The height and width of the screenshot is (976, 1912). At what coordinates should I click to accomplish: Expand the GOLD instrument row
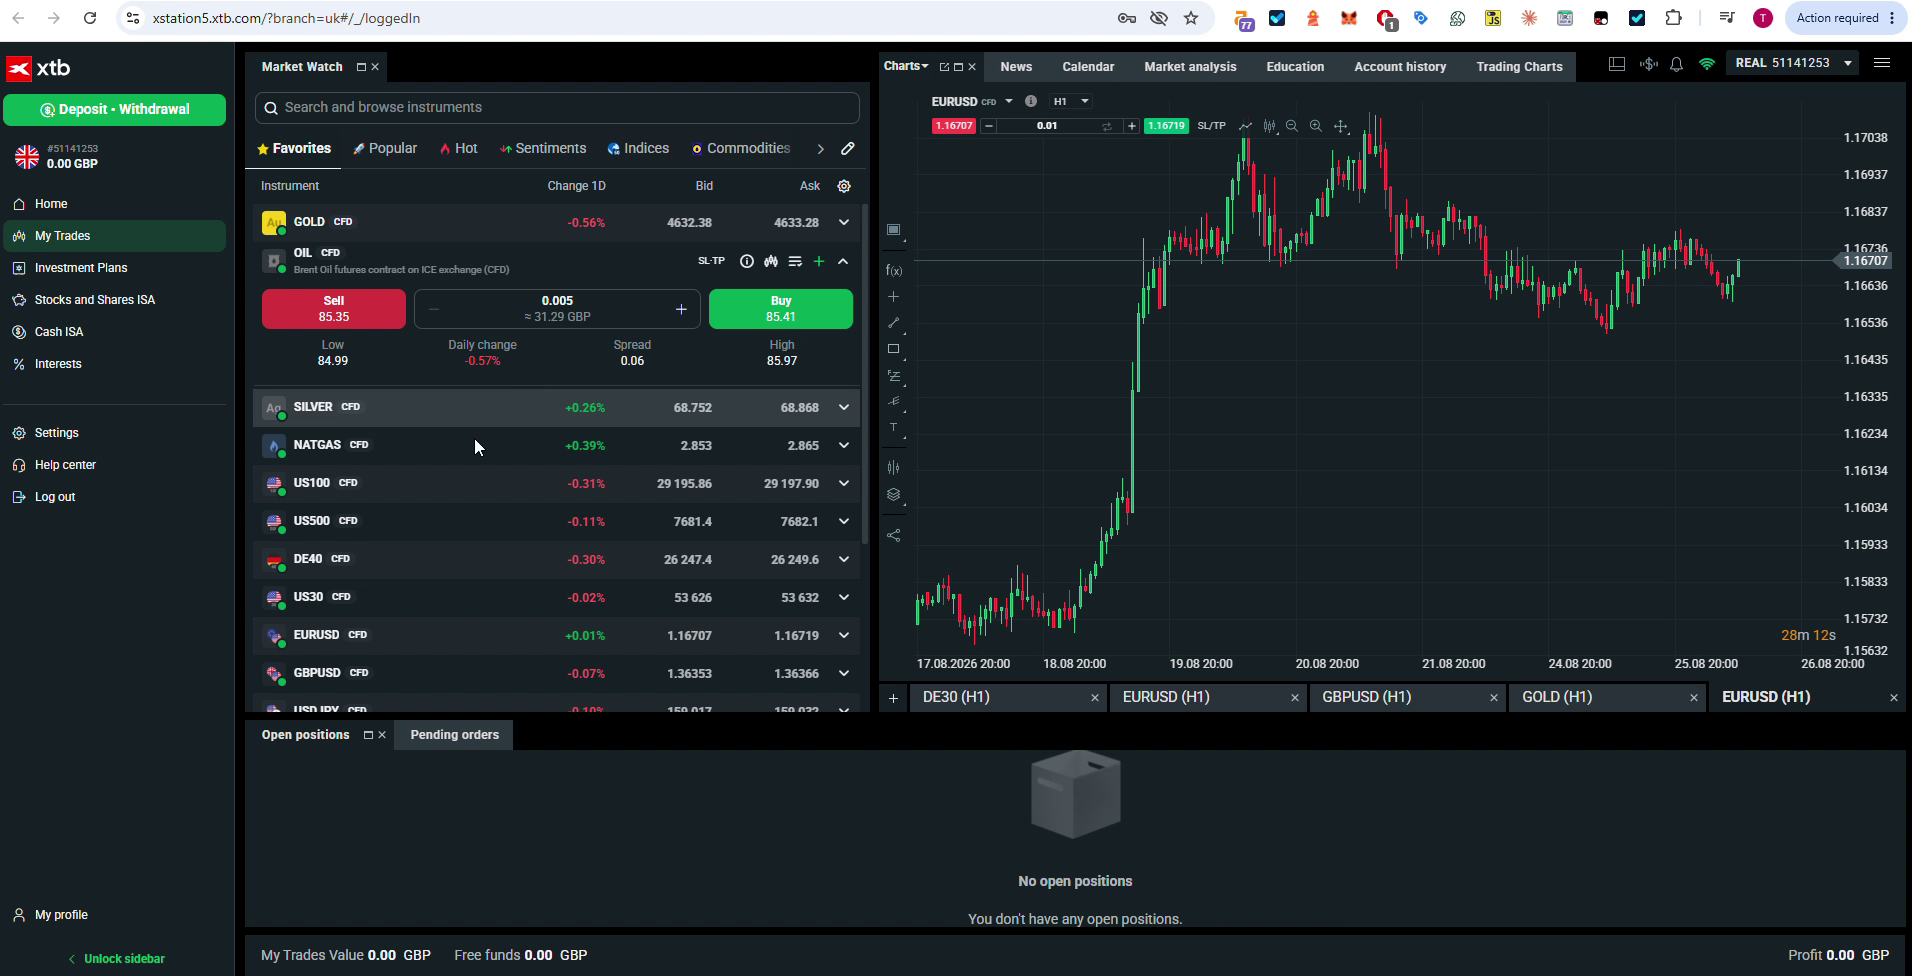(x=844, y=222)
